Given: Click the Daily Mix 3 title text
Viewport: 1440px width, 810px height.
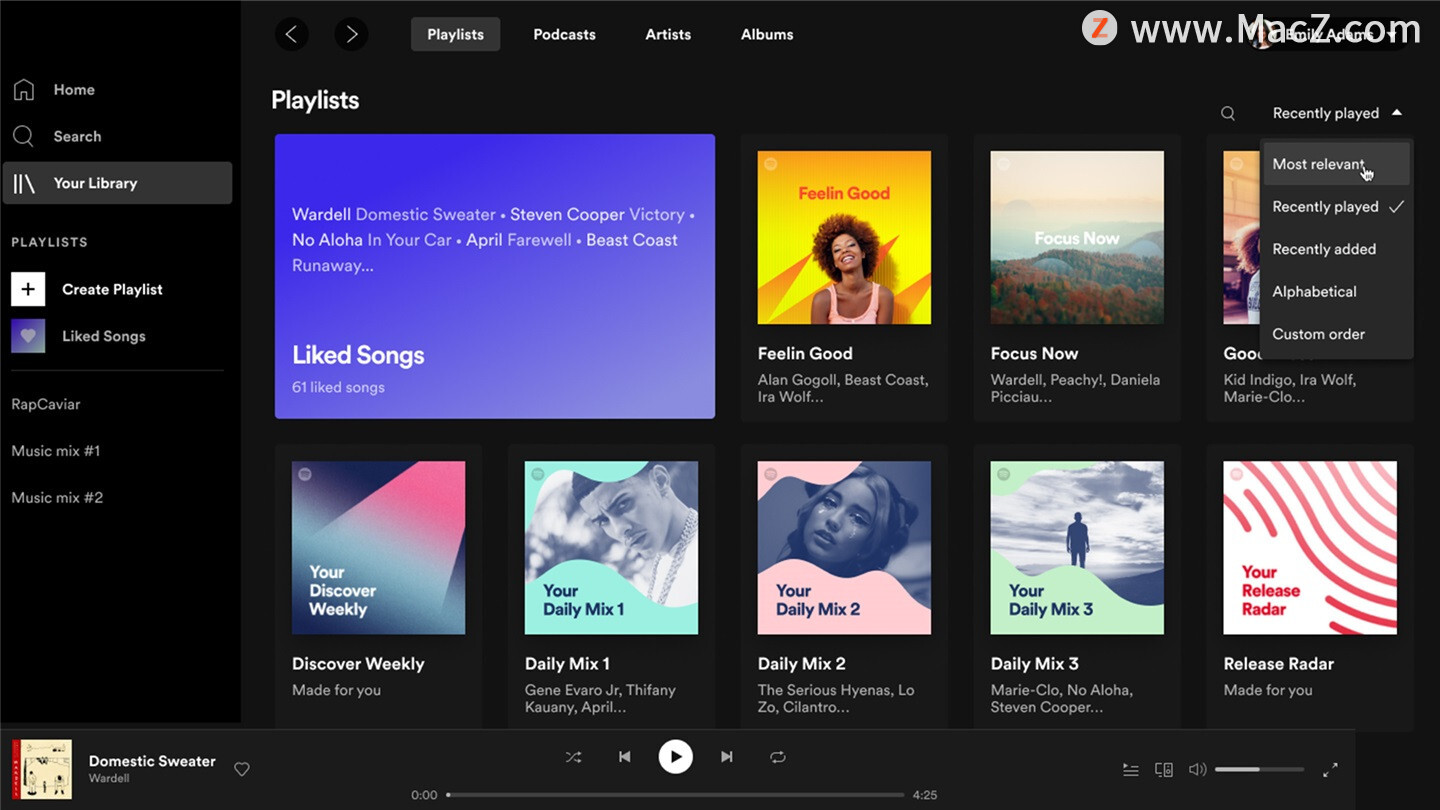Looking at the screenshot, I should pos(1035,664).
